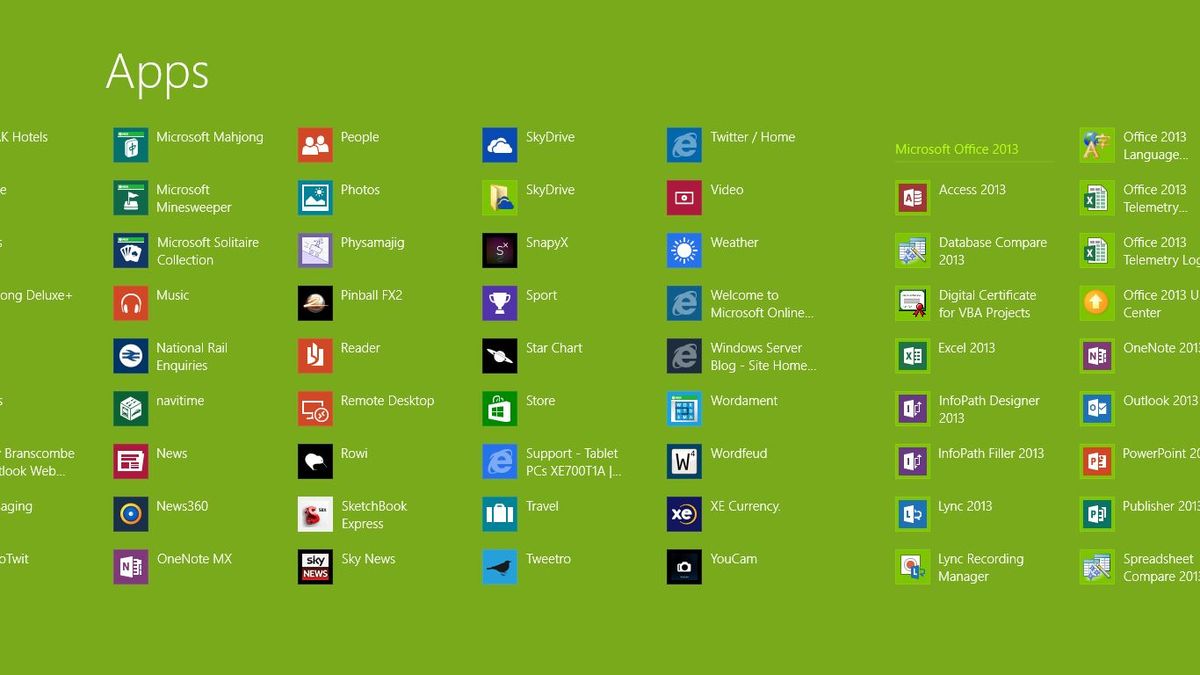Open the Wordfeud icon
Image resolution: width=1200 pixels, height=675 pixels.
[x=684, y=462]
